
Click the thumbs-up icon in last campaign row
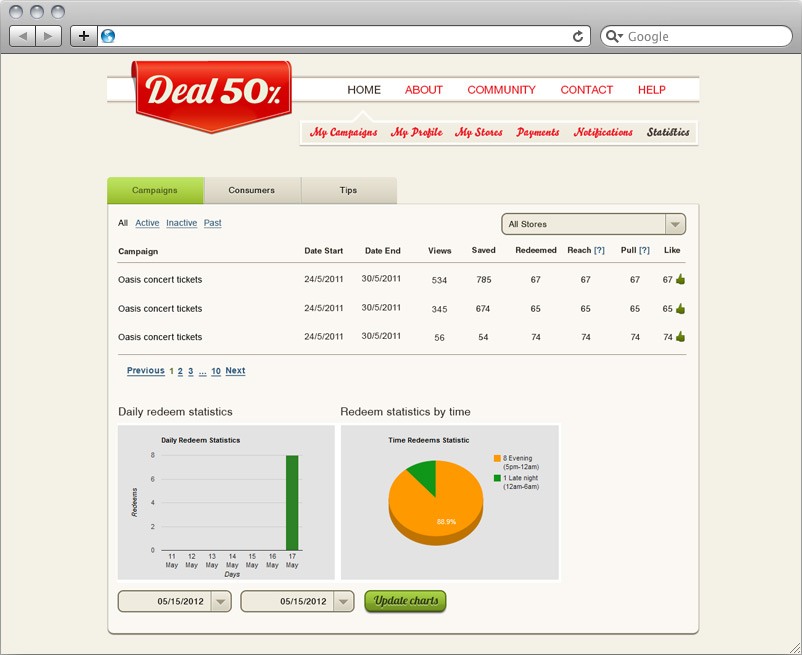point(681,338)
